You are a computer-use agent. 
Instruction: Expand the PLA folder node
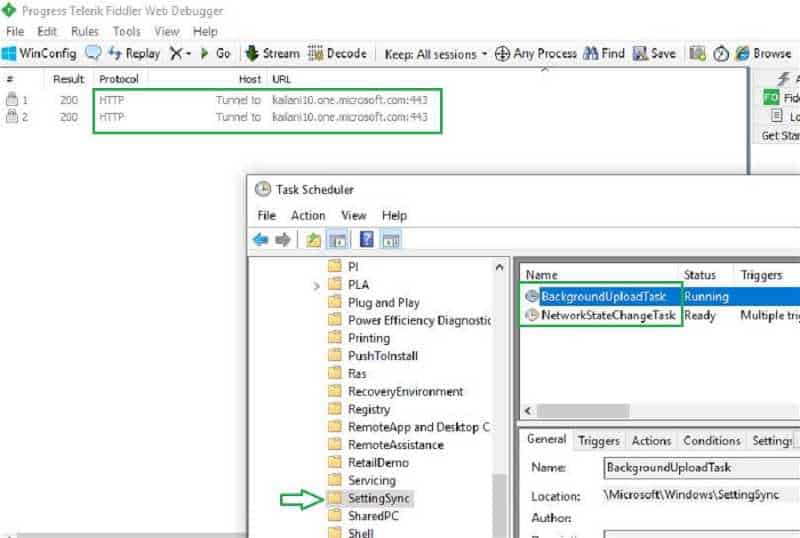tap(316, 286)
